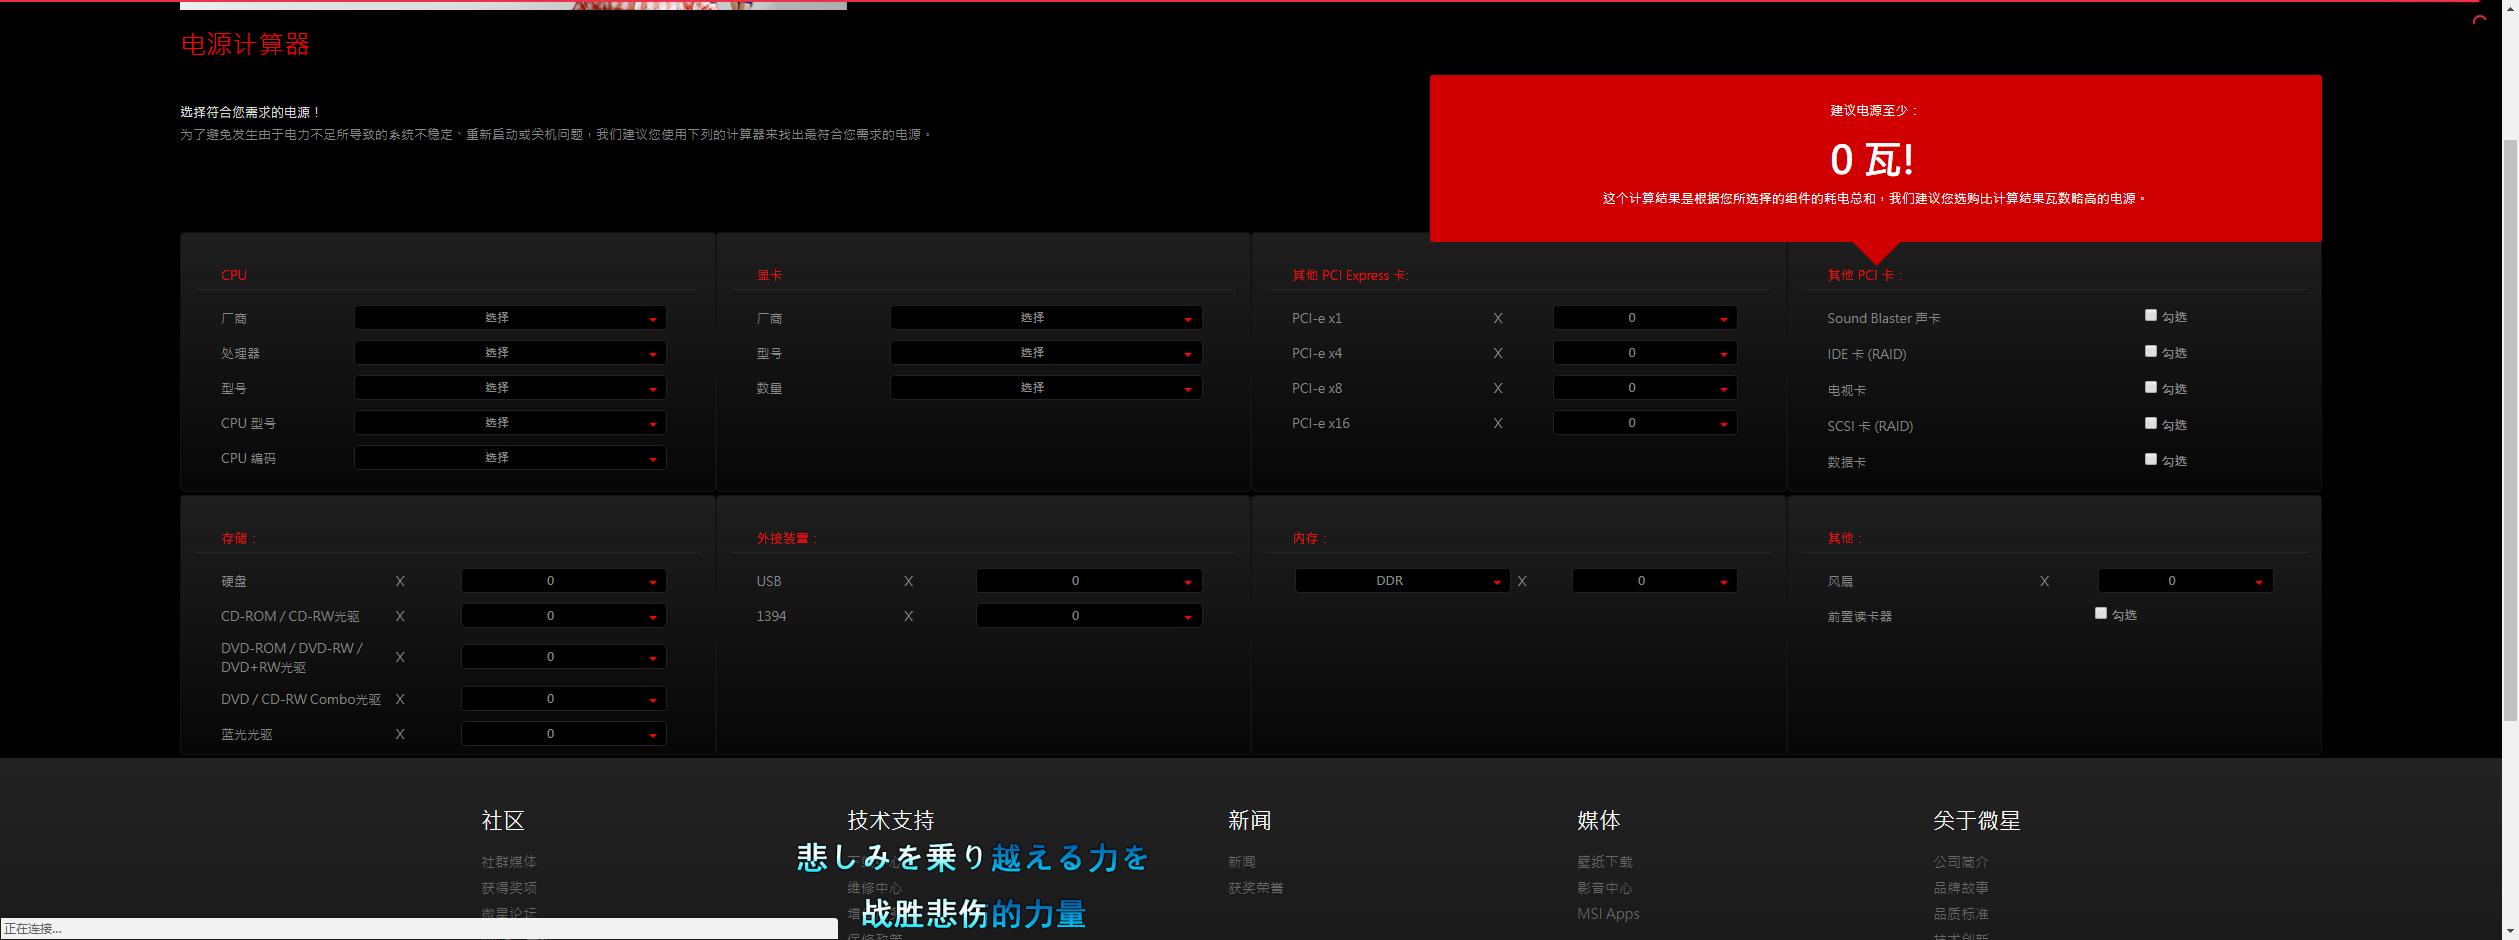
Task: Click the page vertical scrollbar
Action: (2510, 430)
